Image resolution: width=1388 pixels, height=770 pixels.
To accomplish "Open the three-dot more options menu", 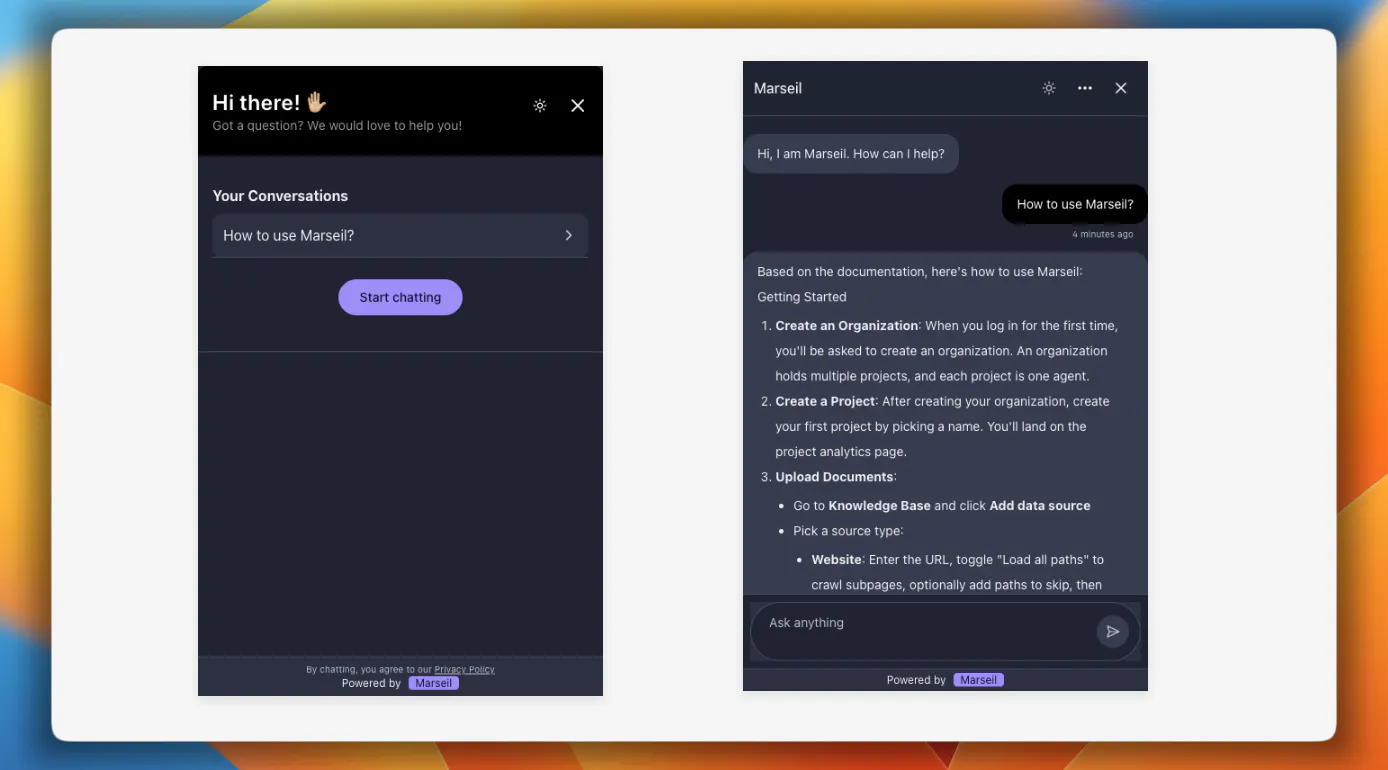I will [1085, 88].
